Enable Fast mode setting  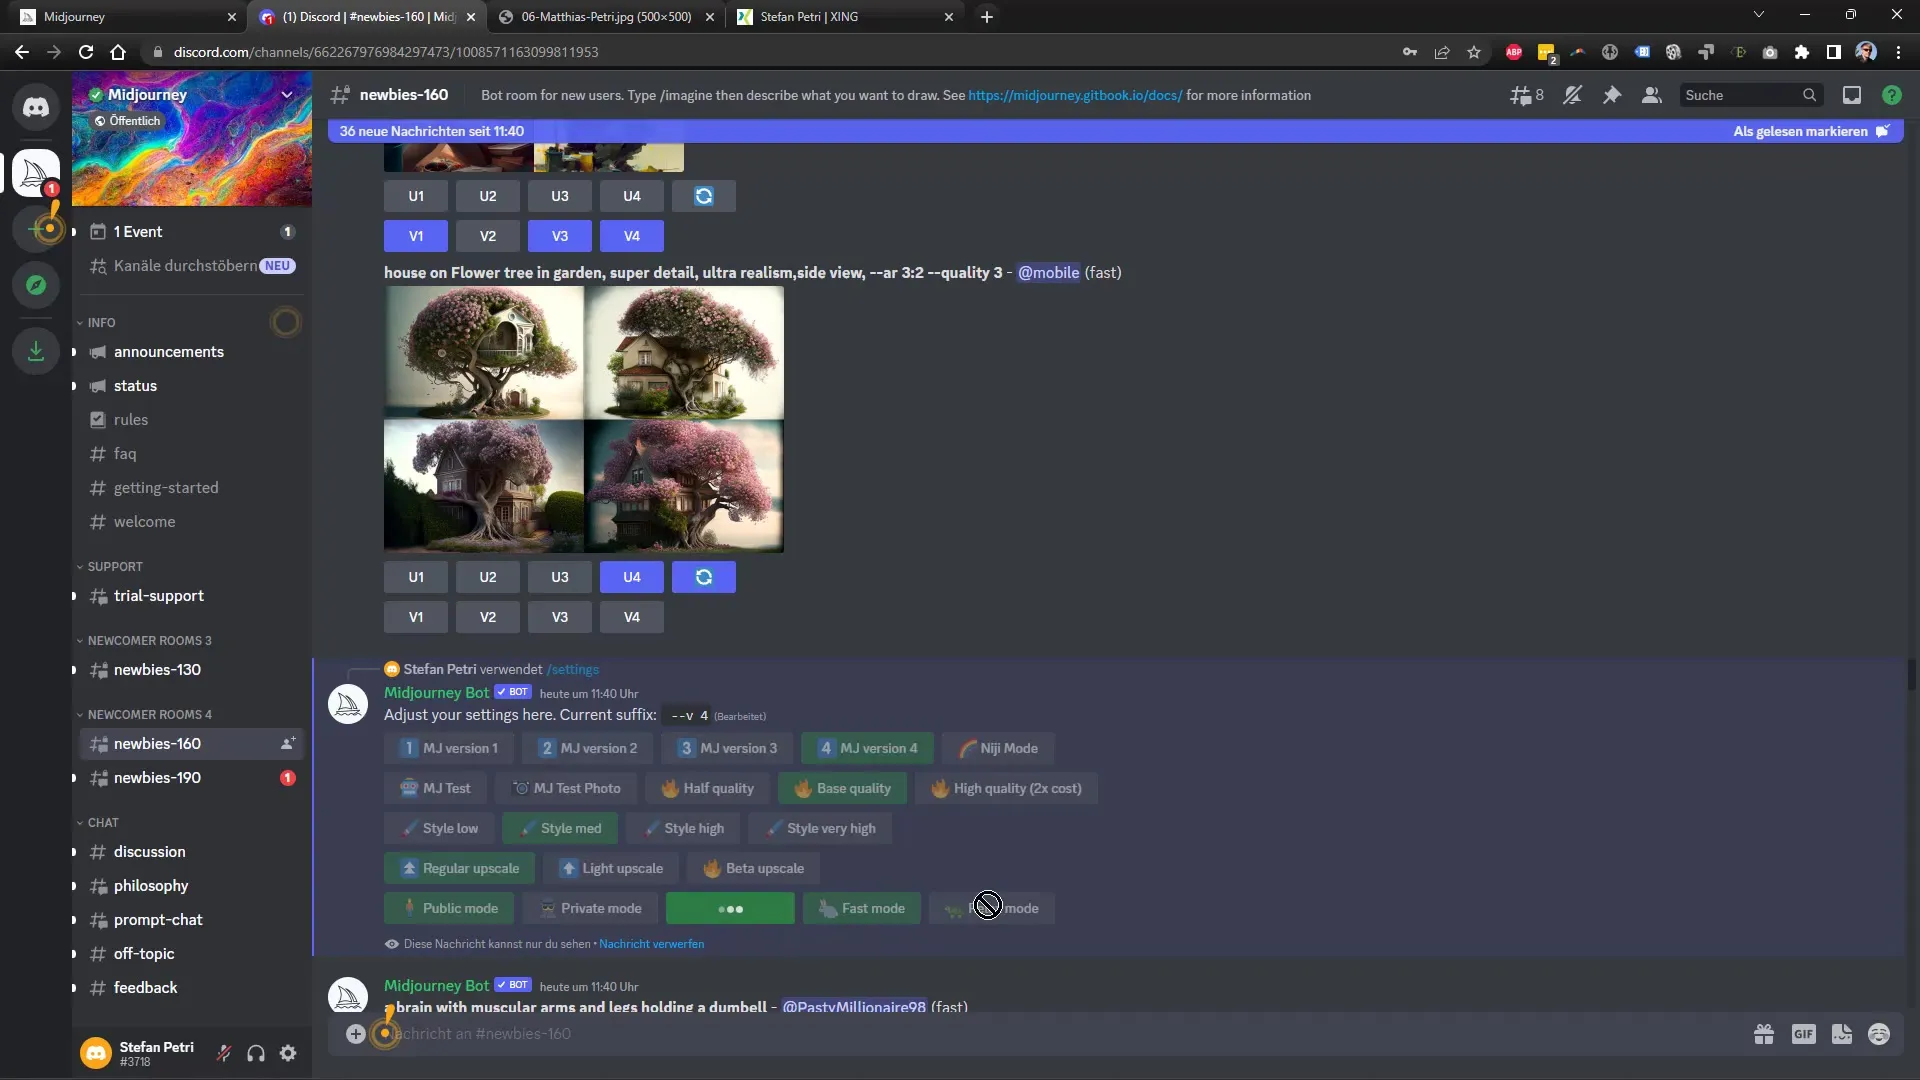pyautogui.click(x=862, y=907)
